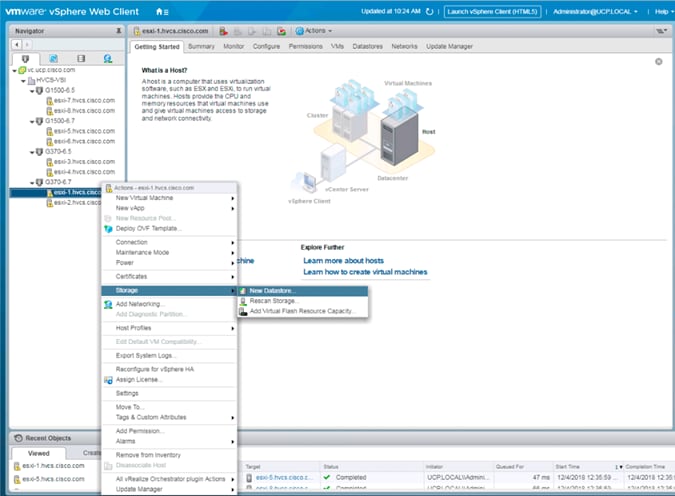The height and width of the screenshot is (496, 675).
Task: Open Networking inventory tab icon
Action: 108,59
